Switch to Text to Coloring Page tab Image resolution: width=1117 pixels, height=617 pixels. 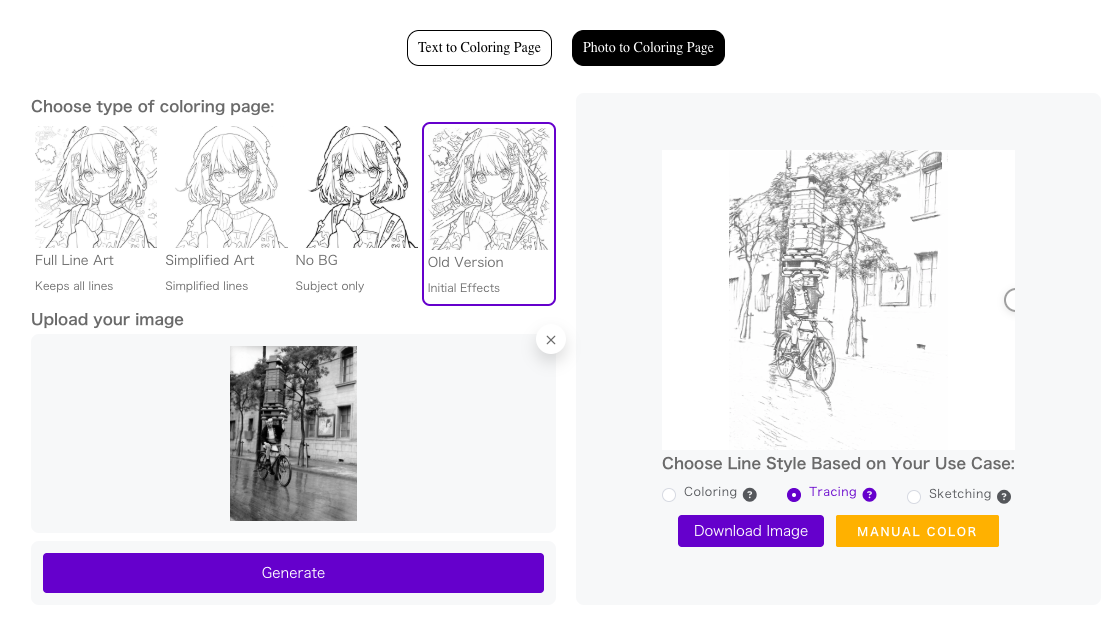pos(479,48)
